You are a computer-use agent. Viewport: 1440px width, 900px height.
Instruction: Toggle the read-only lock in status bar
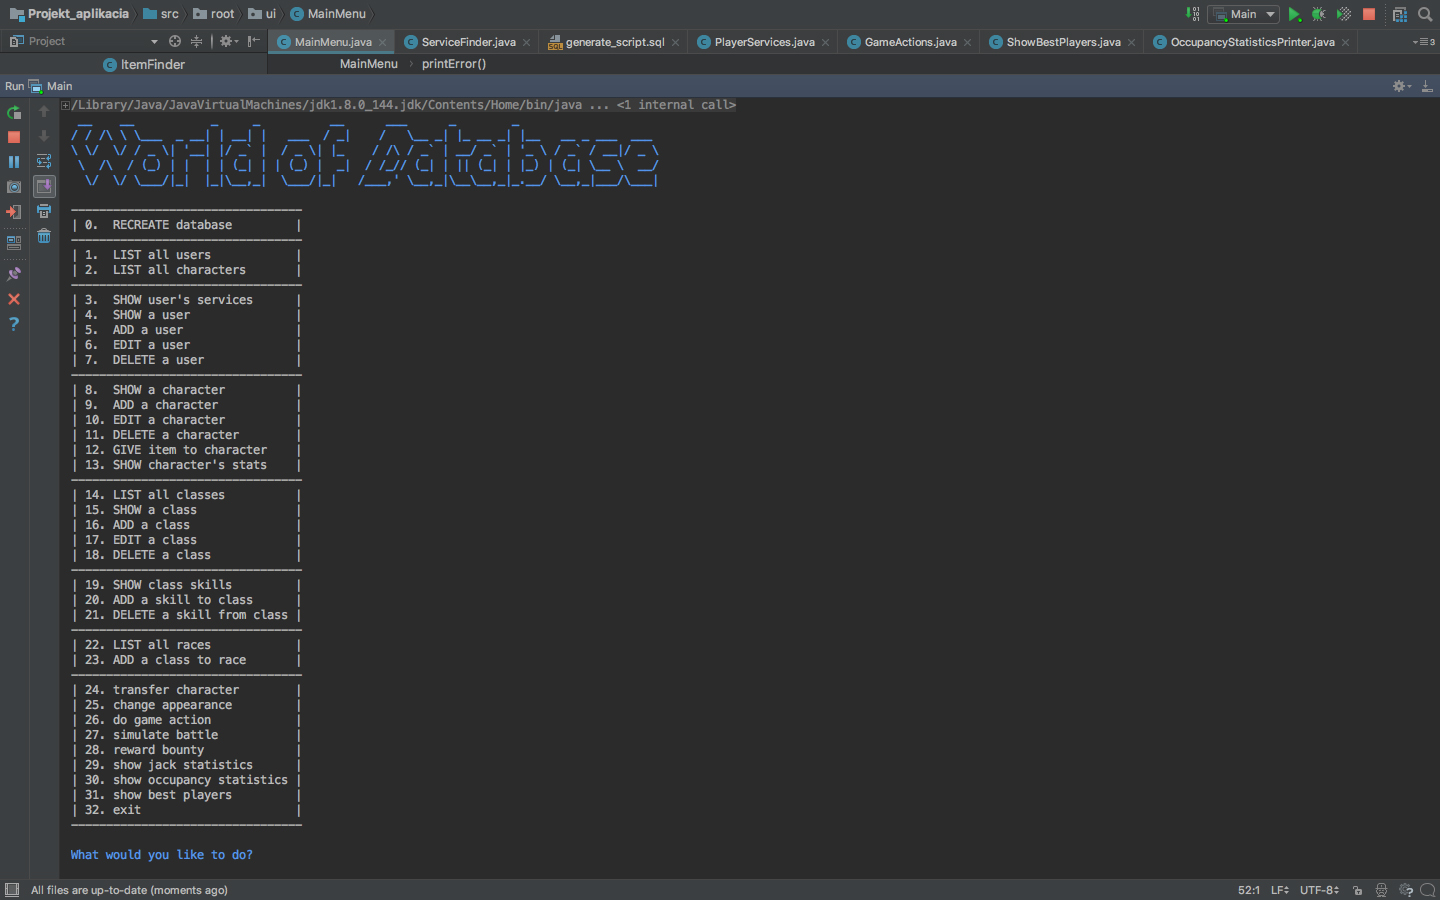(1357, 890)
